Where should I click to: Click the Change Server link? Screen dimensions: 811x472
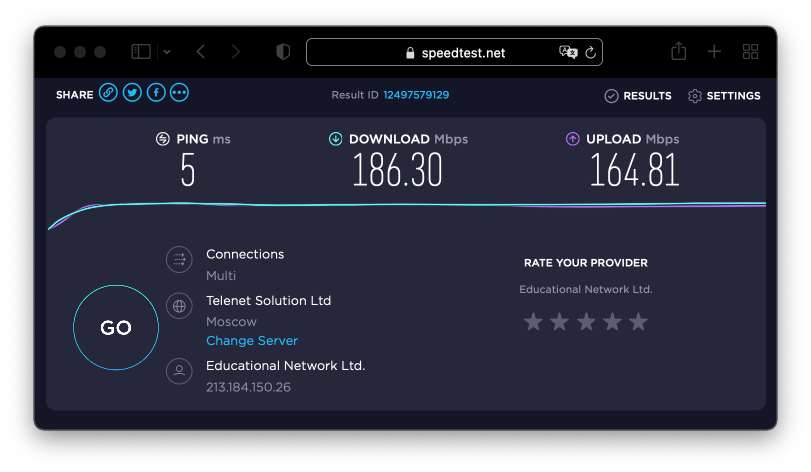point(252,341)
